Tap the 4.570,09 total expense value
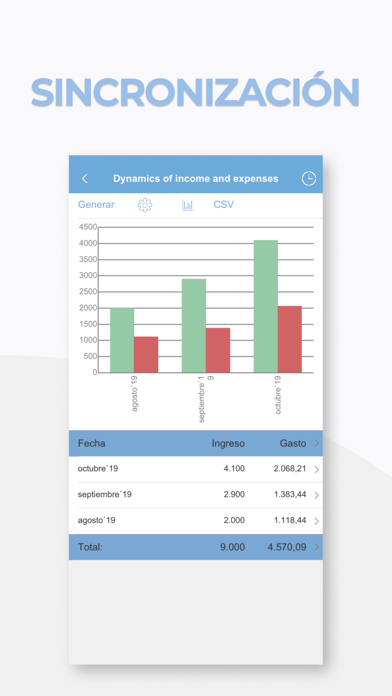The height and width of the screenshot is (696, 392). pyautogui.click(x=287, y=547)
